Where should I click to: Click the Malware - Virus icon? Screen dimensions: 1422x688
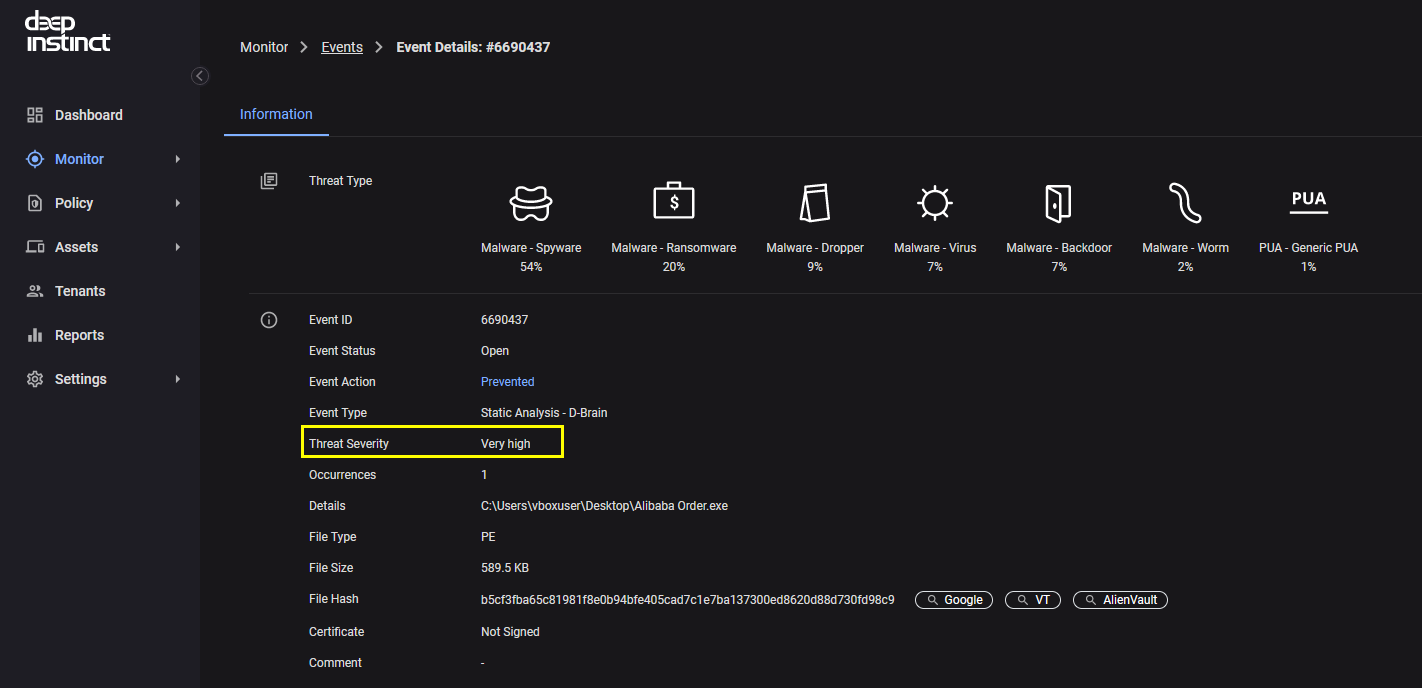coord(934,203)
